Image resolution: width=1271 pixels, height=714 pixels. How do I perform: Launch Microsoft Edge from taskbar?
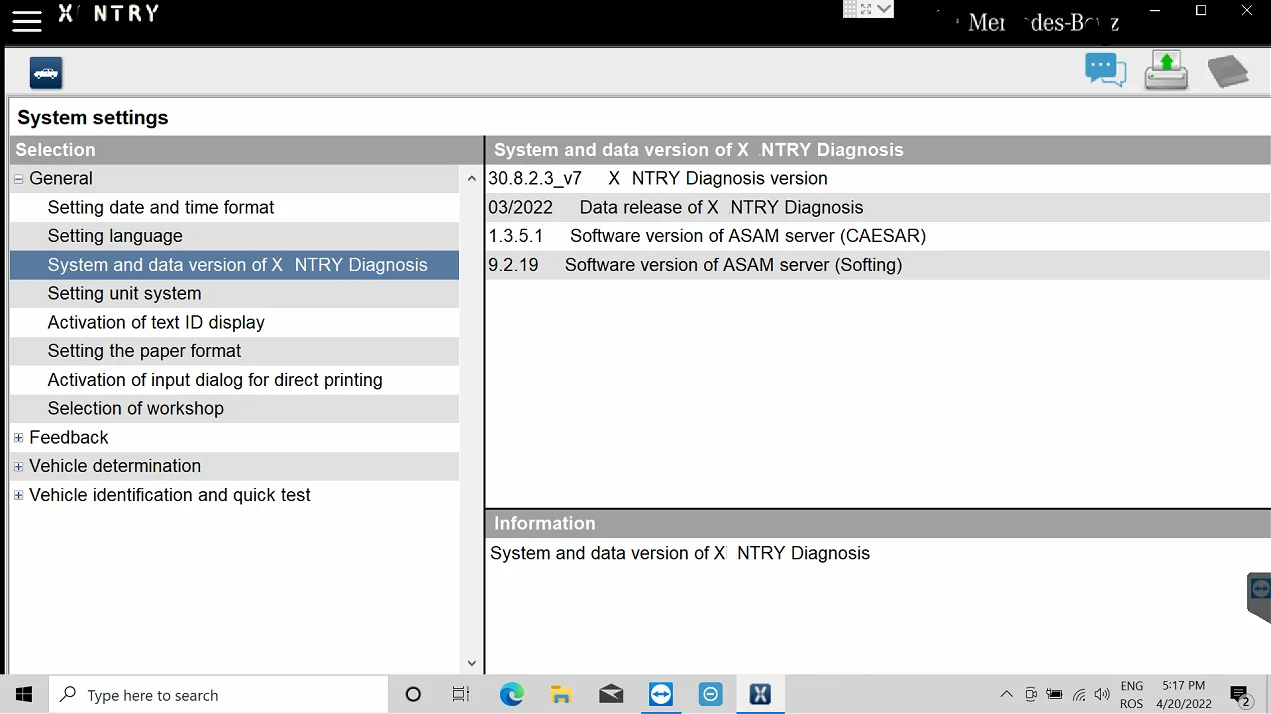coord(511,695)
